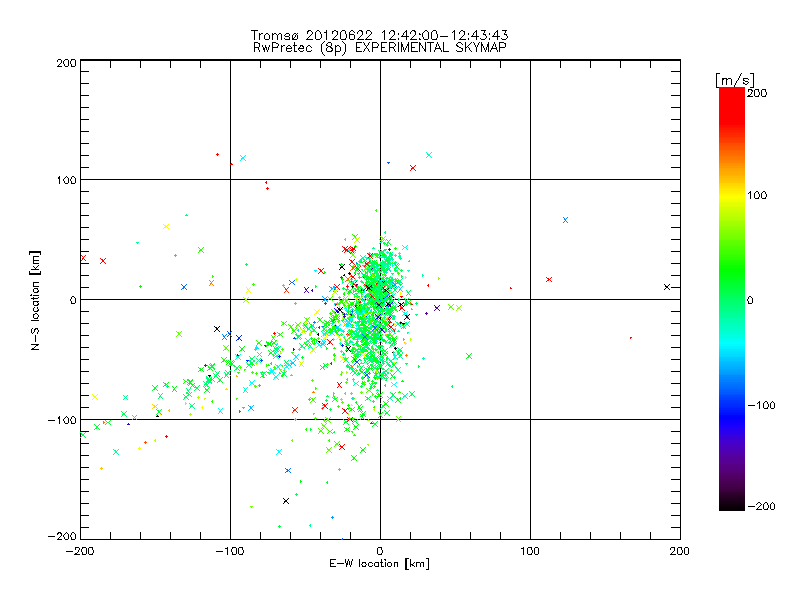Click the blue cross marker near east 125 km

(x=565, y=220)
